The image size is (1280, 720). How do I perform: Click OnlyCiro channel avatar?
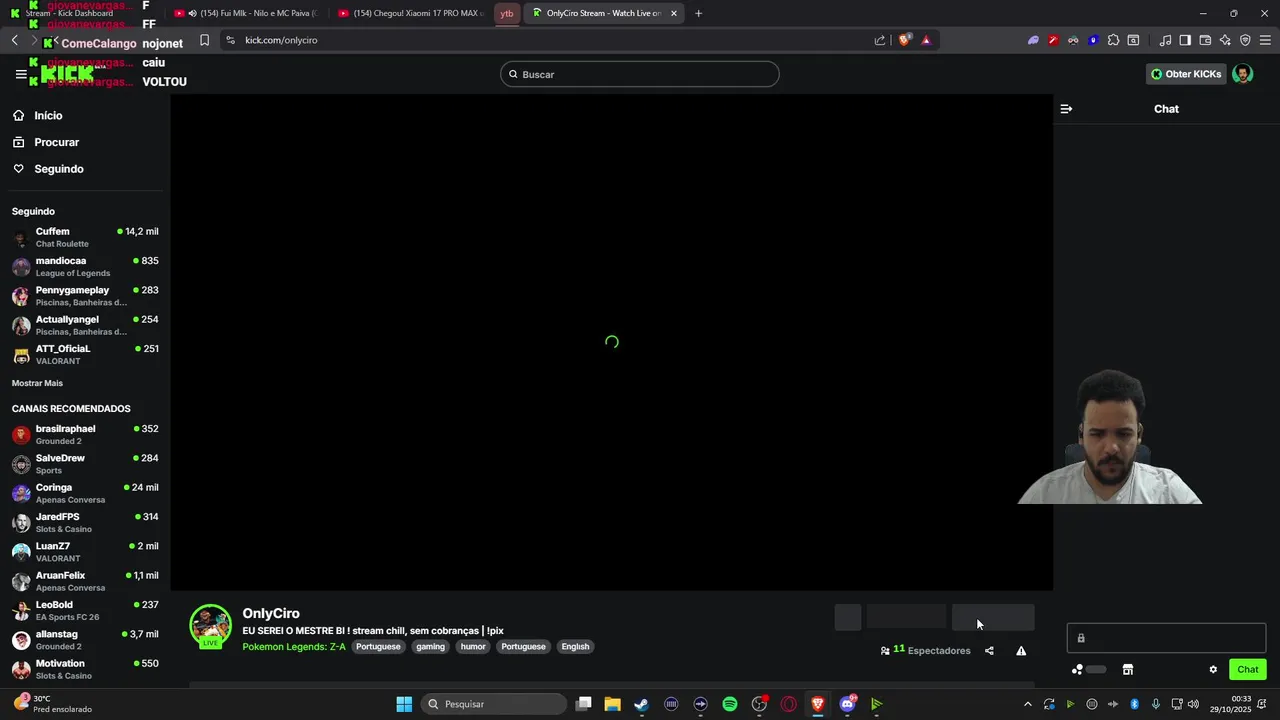click(x=210, y=626)
